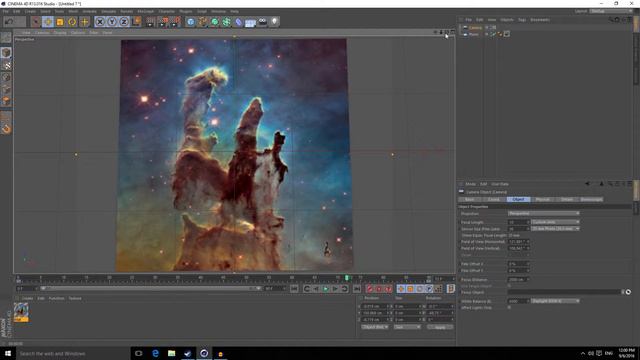Click Render to Picture Viewer icon
Viewport: 640px width, 360px height.
click(x=163, y=22)
